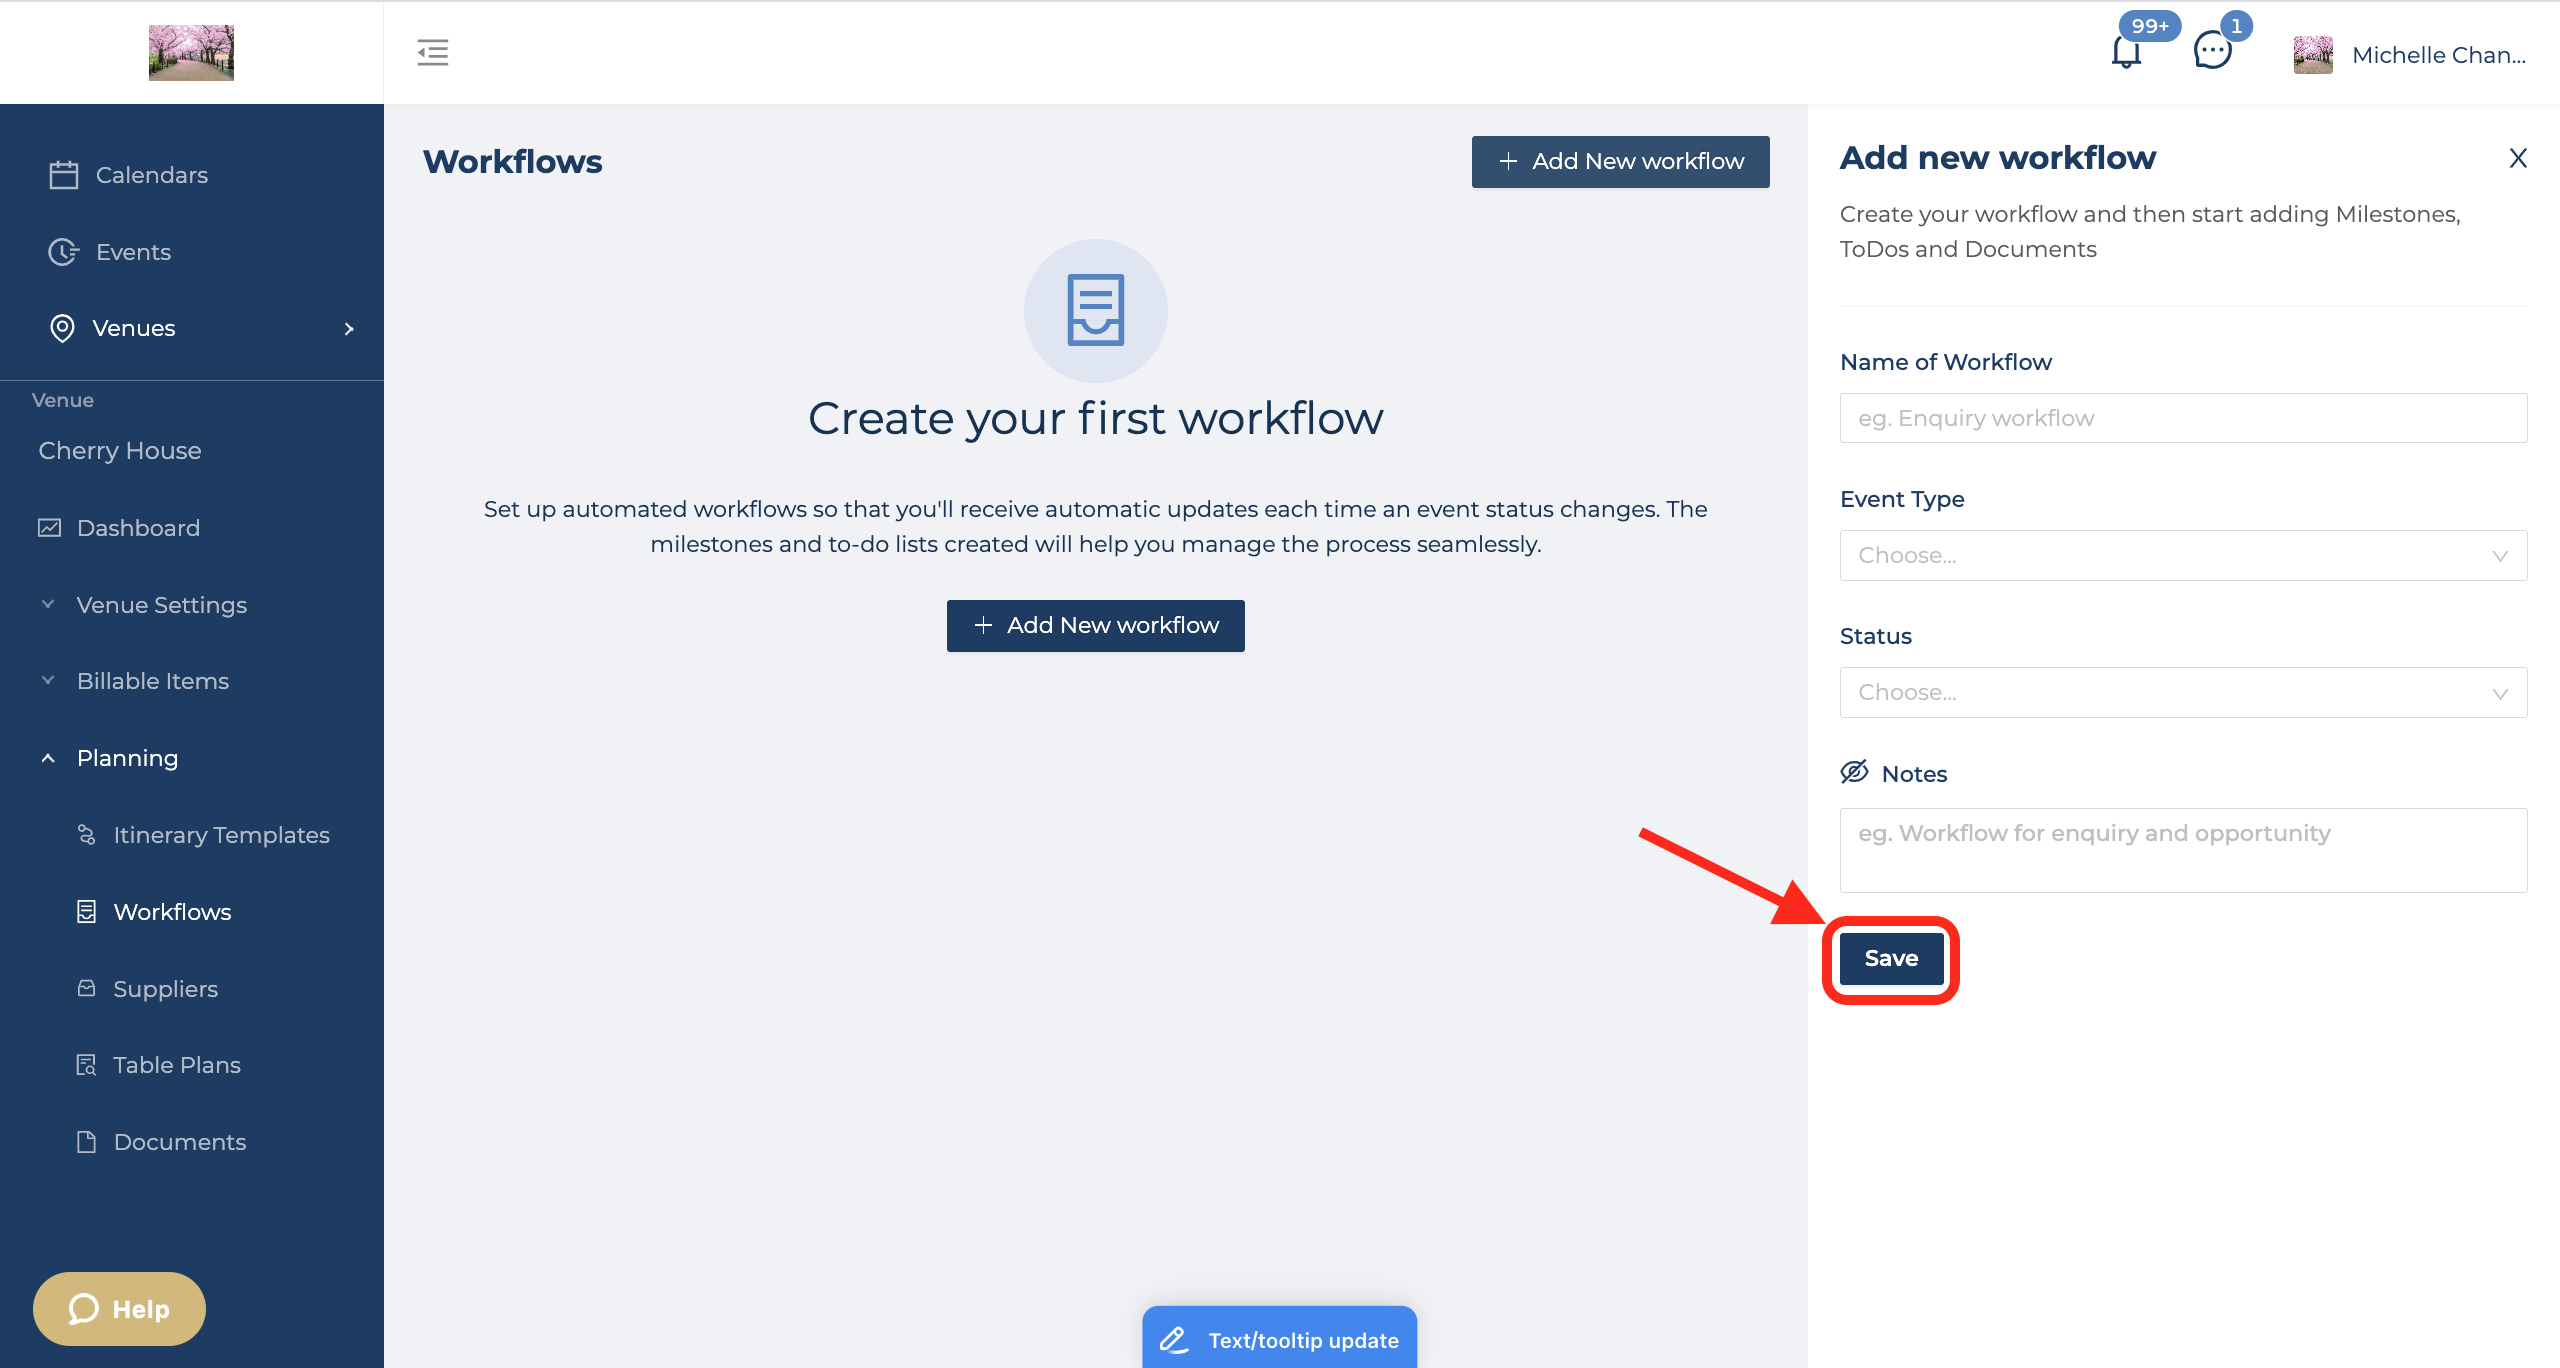Click the Save button
This screenshot has width=2560, height=1368.
point(1890,957)
